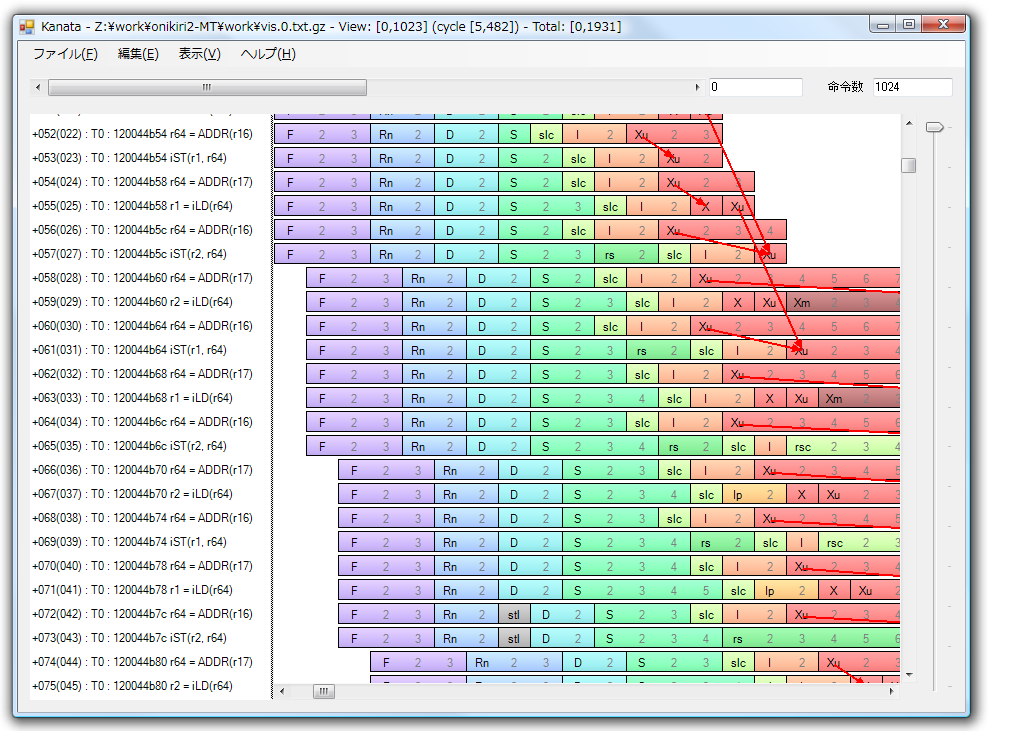This screenshot has width=1011, height=735.
Task: Click left arrow of the top scrollbar
Action: click(x=38, y=88)
